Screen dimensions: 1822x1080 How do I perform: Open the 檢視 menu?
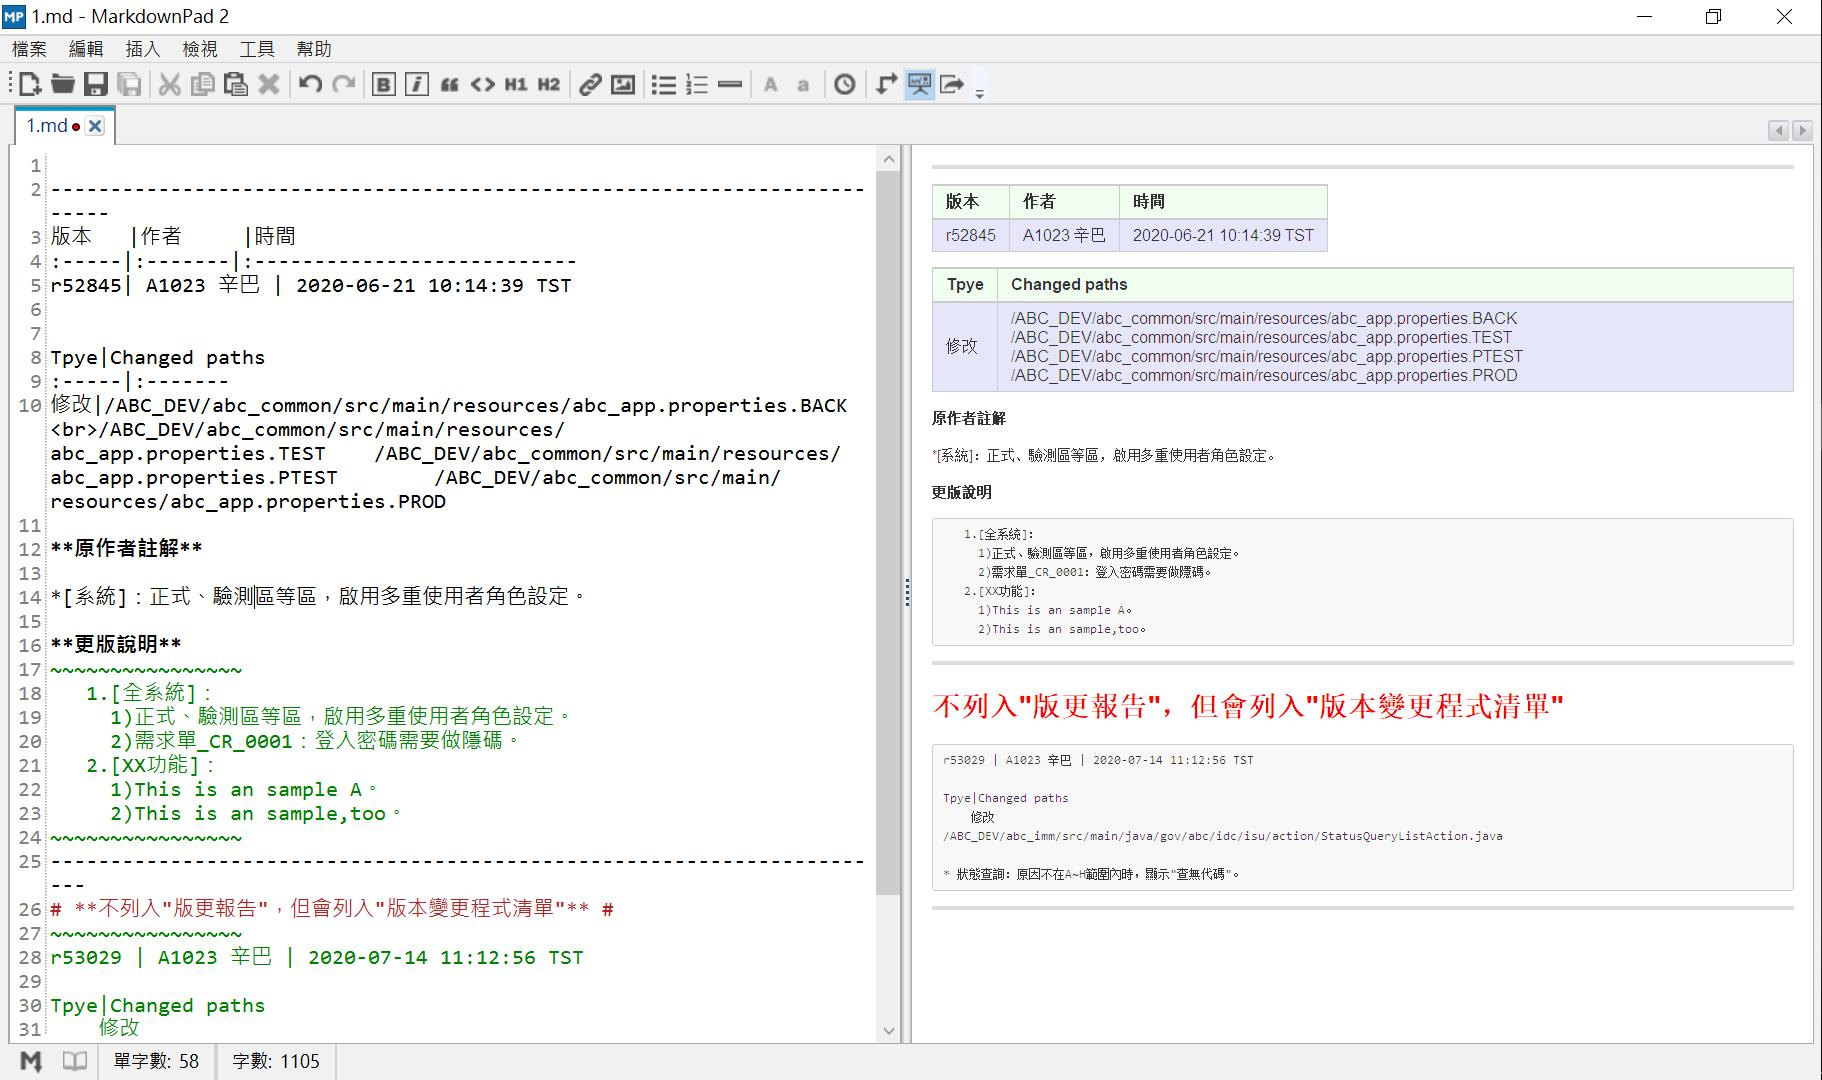point(200,49)
